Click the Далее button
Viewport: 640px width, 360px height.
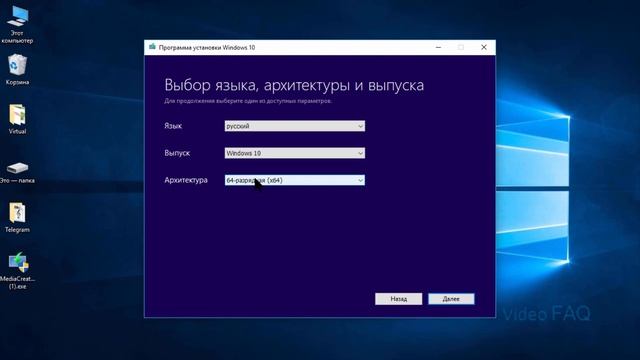click(451, 299)
